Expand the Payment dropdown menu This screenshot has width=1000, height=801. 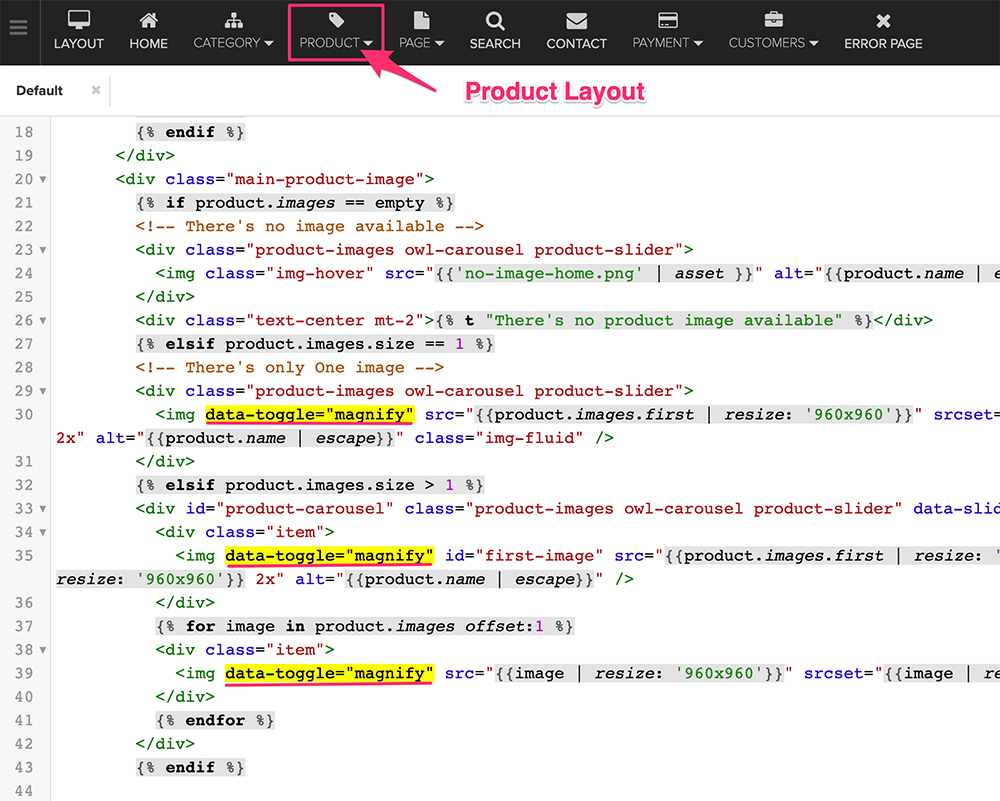(x=697, y=44)
